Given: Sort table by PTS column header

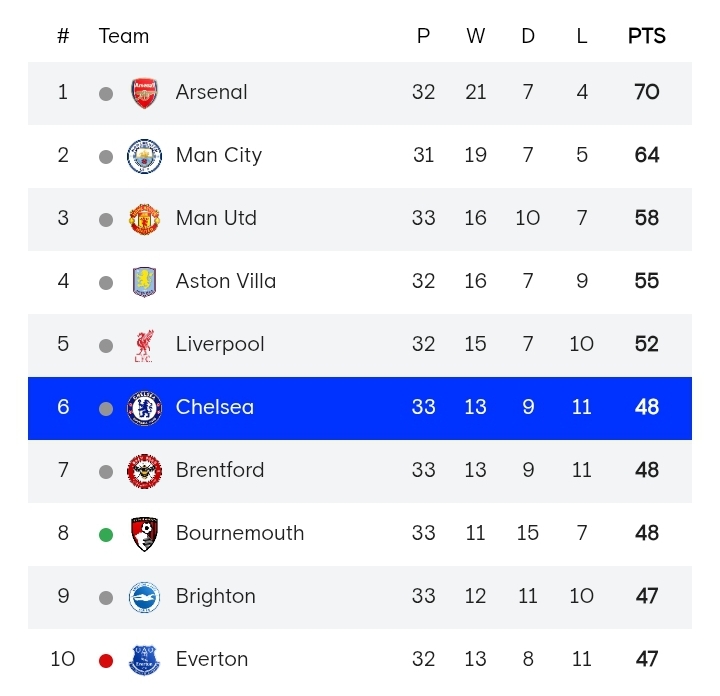Looking at the screenshot, I should click(x=646, y=36).
